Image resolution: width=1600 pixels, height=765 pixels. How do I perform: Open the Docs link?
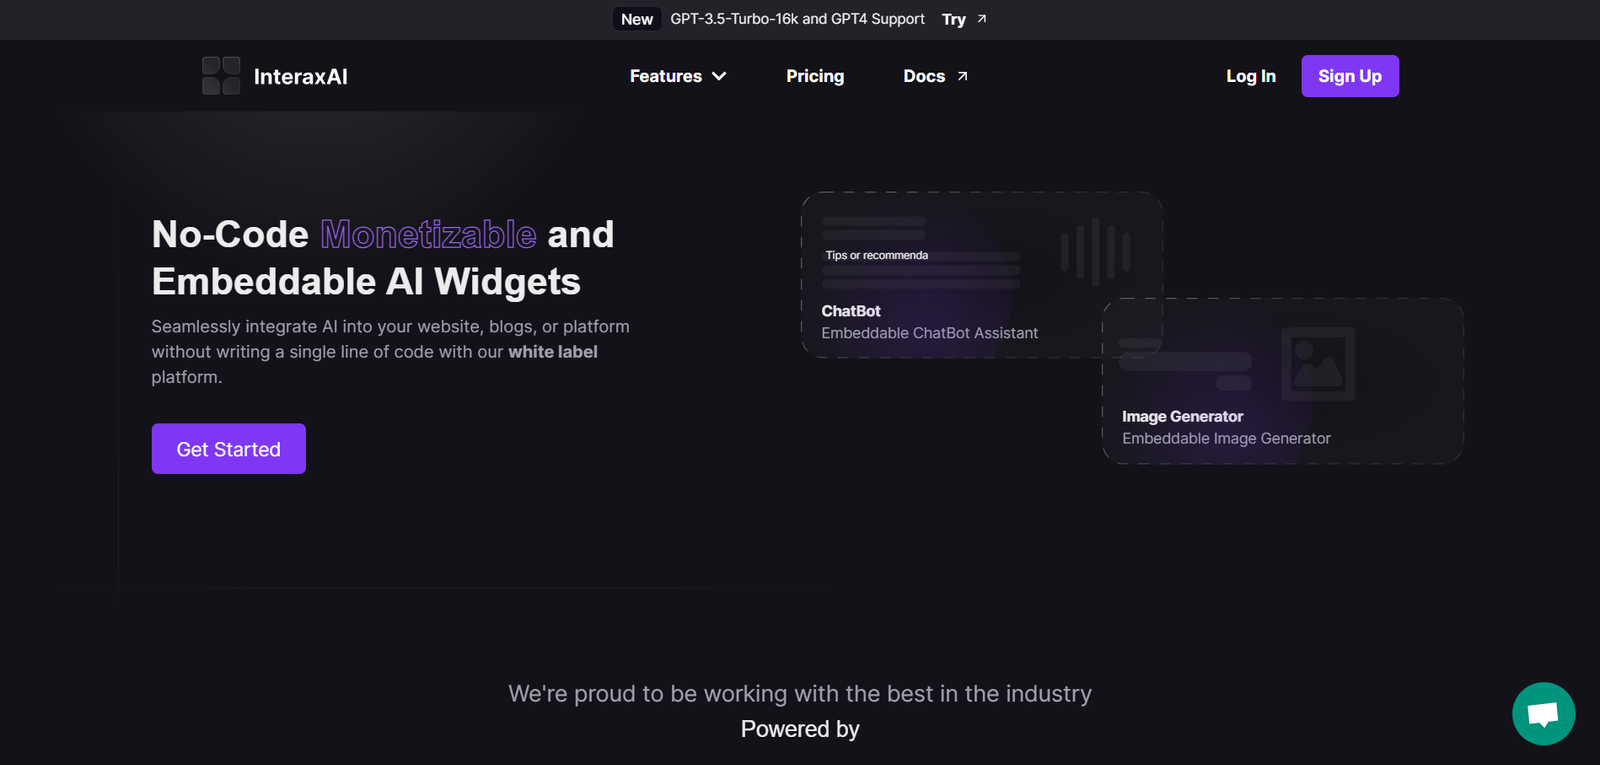click(935, 76)
